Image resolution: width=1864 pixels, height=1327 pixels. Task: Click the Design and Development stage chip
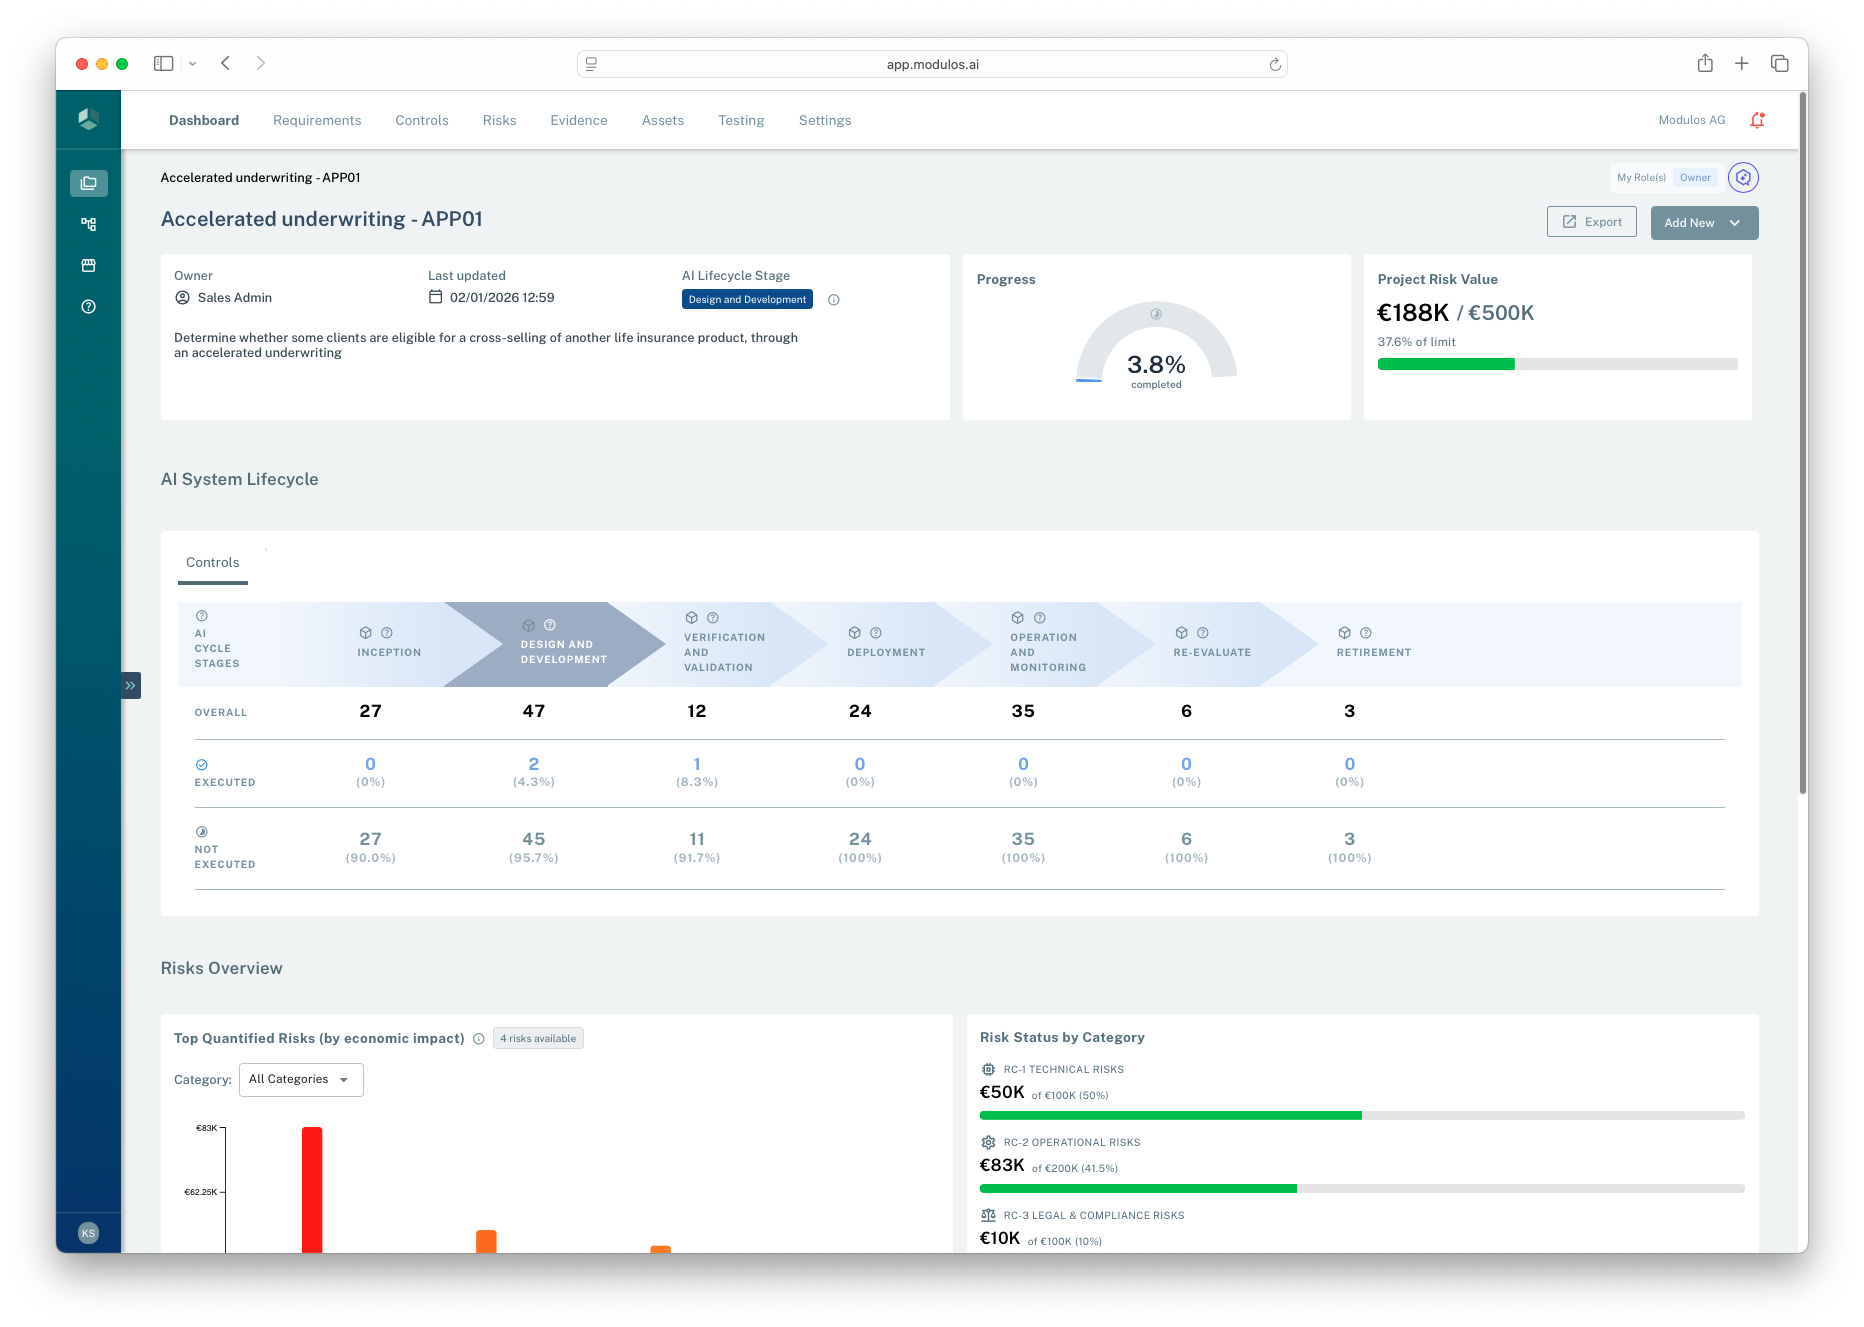746,298
